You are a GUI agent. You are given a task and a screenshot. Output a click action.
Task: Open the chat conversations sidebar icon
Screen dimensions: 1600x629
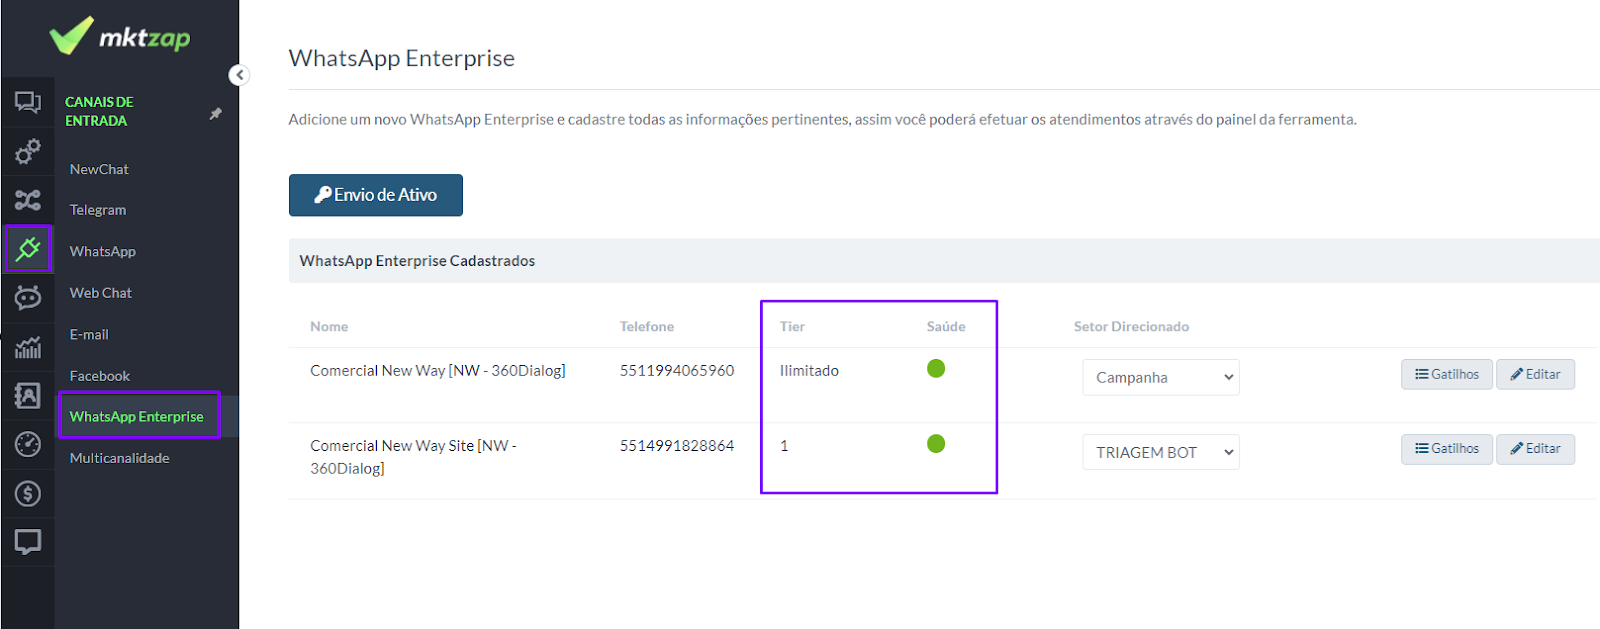(28, 102)
